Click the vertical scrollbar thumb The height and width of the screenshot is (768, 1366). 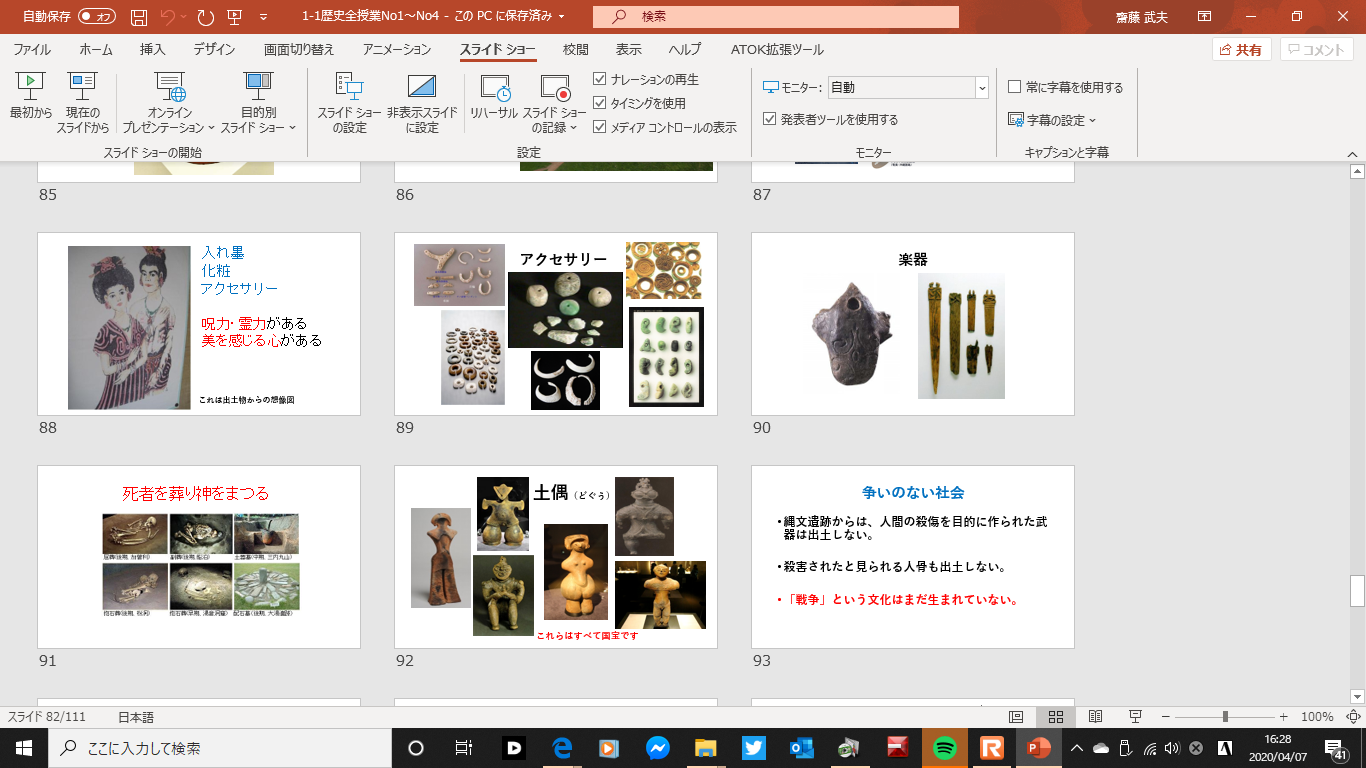1357,591
